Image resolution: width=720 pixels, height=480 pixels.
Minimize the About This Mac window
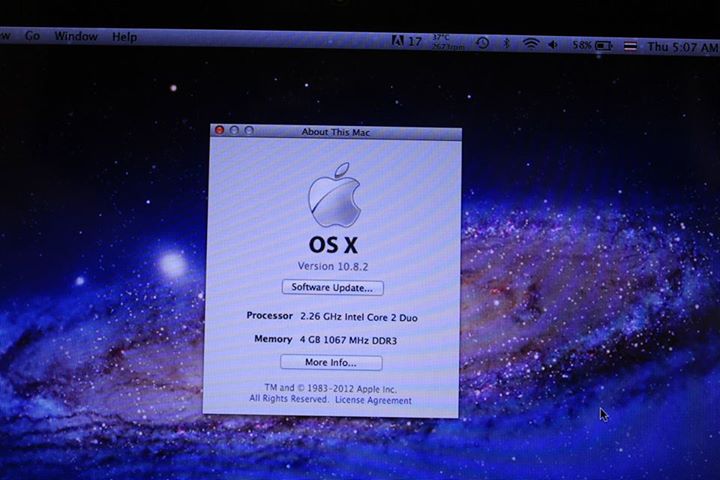(235, 130)
